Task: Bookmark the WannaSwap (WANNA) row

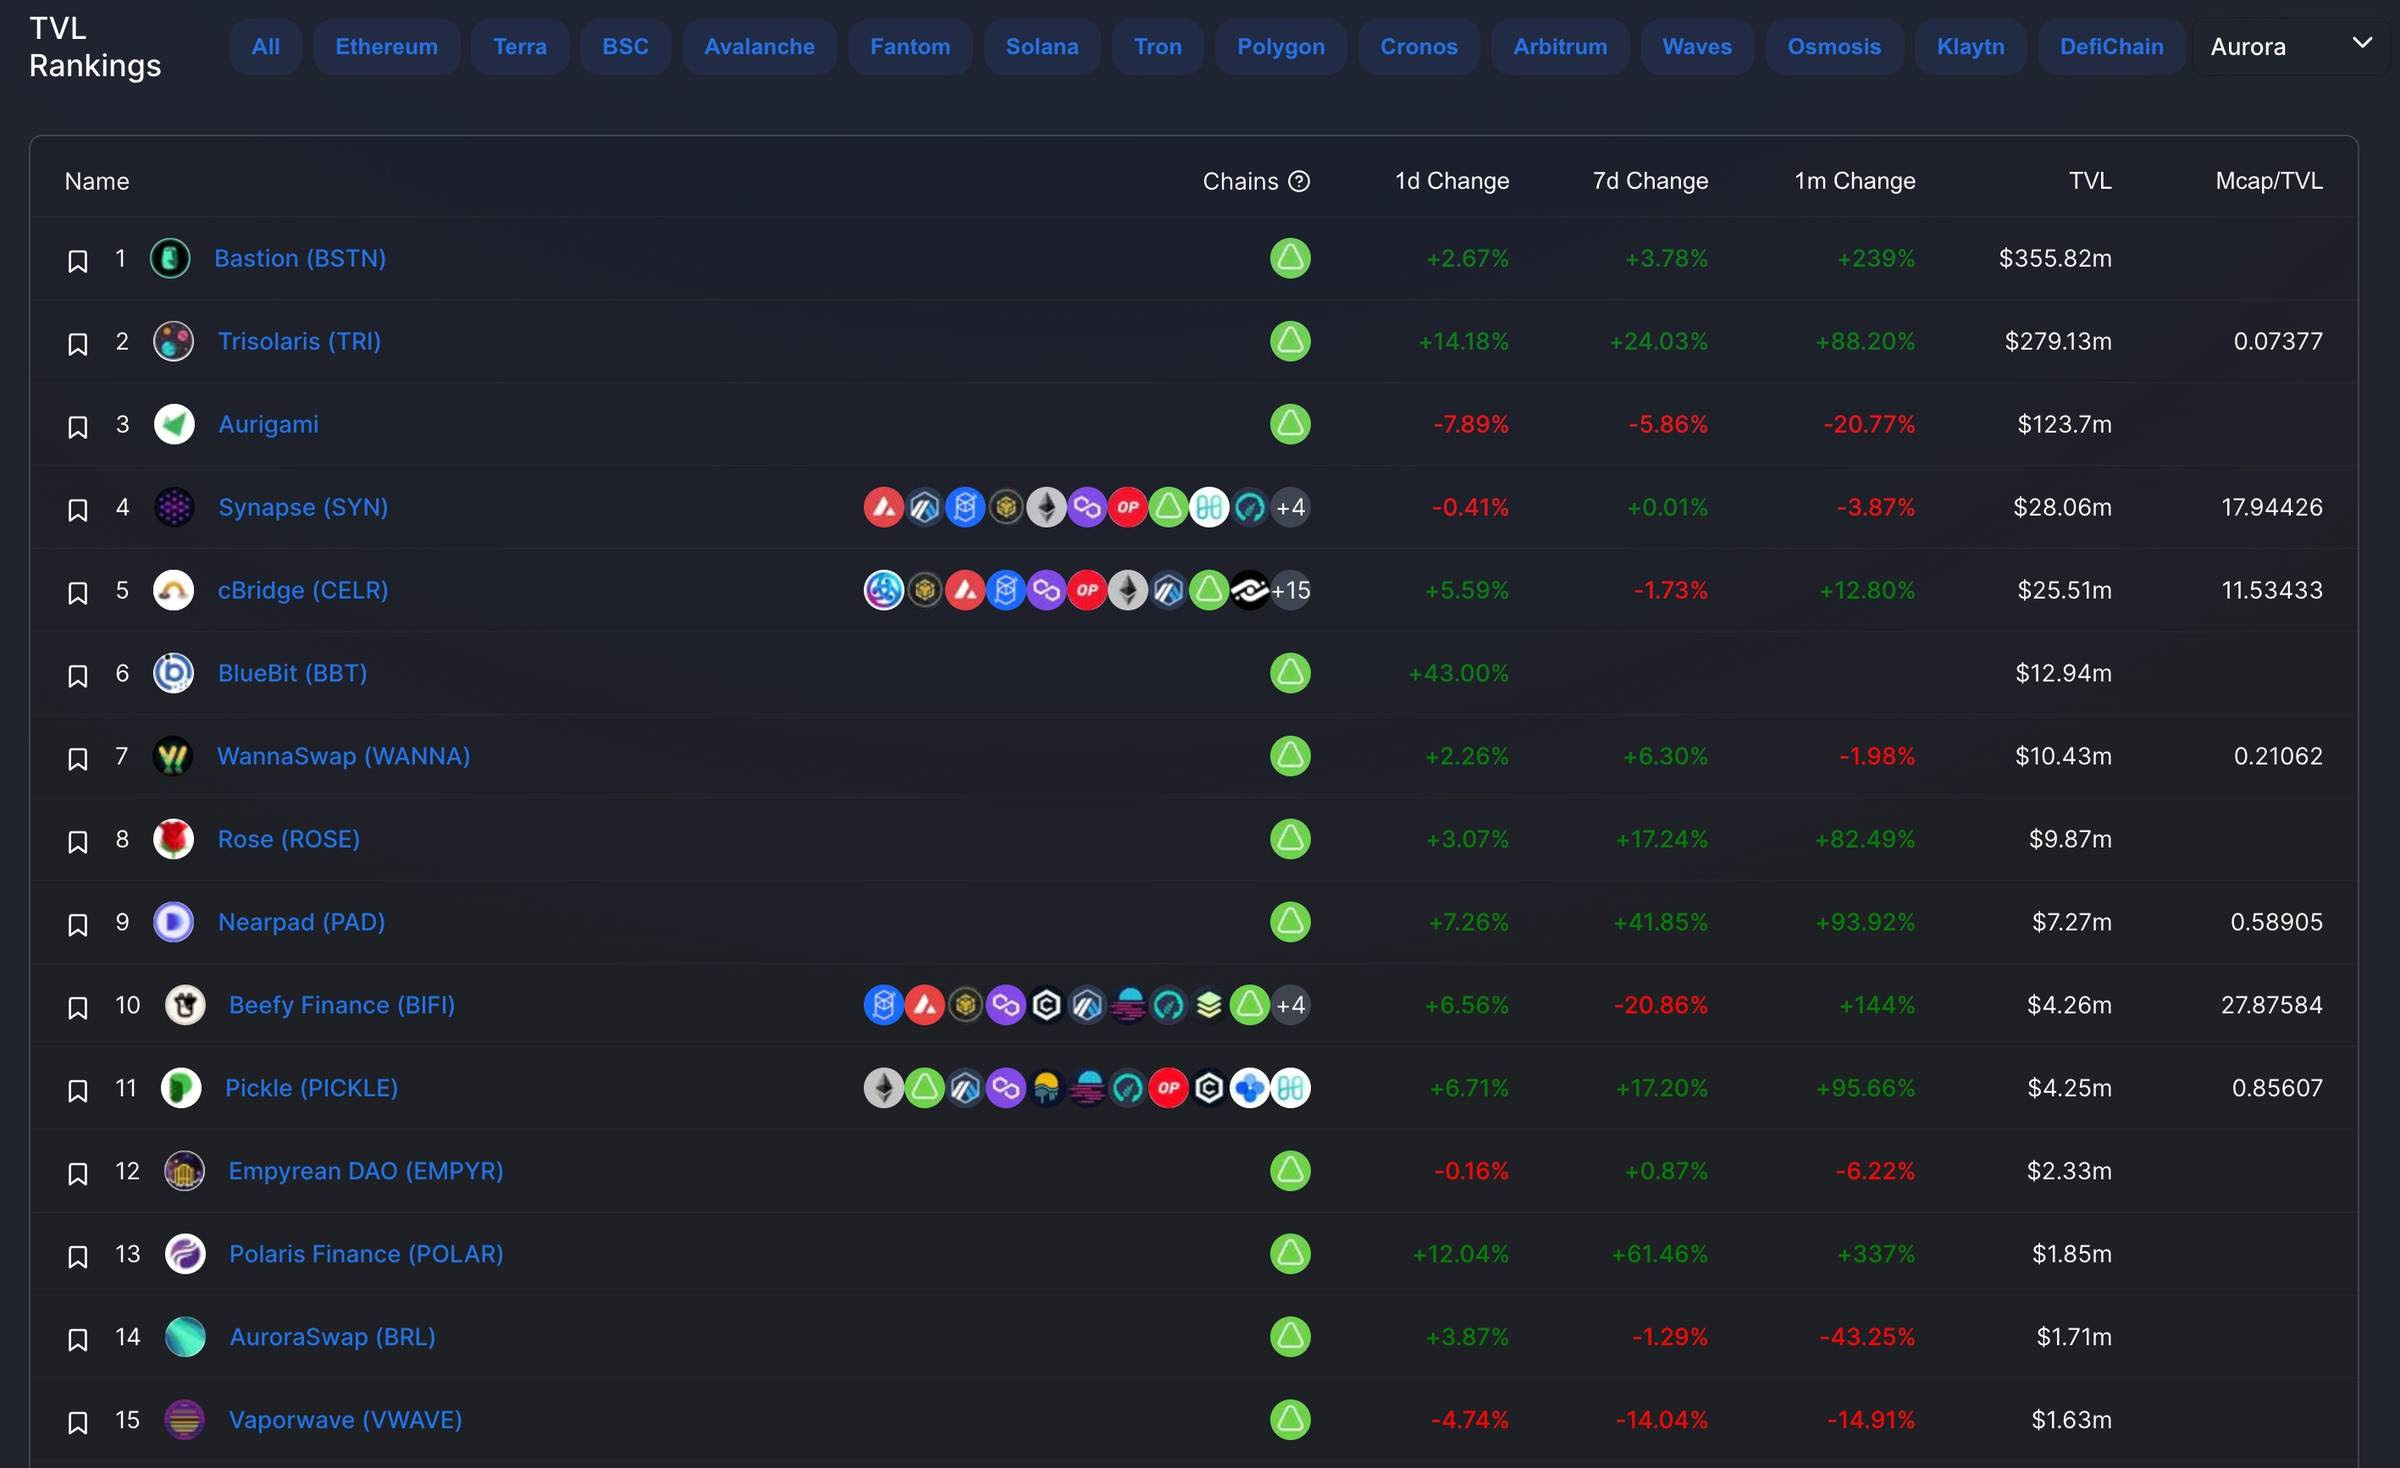Action: point(77,759)
